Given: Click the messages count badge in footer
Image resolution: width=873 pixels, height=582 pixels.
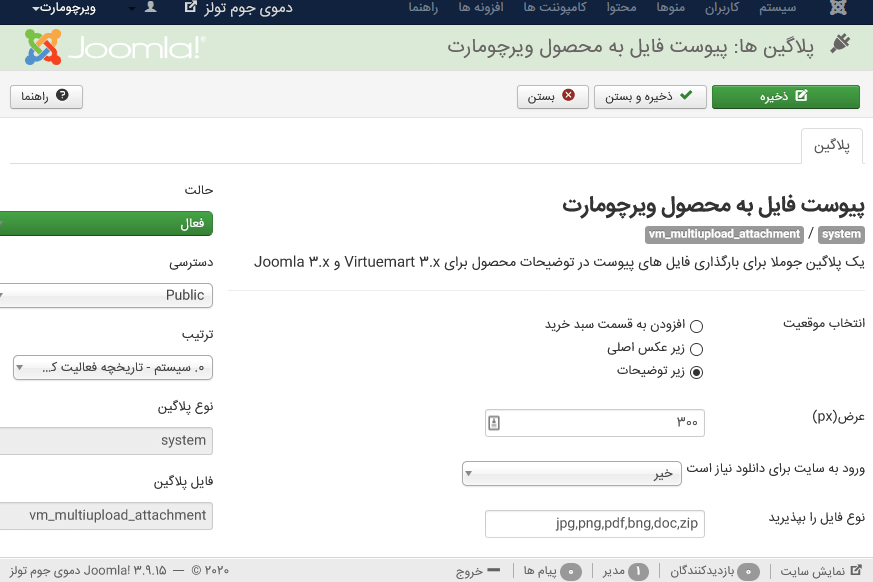Looking at the screenshot, I should tap(570, 571).
